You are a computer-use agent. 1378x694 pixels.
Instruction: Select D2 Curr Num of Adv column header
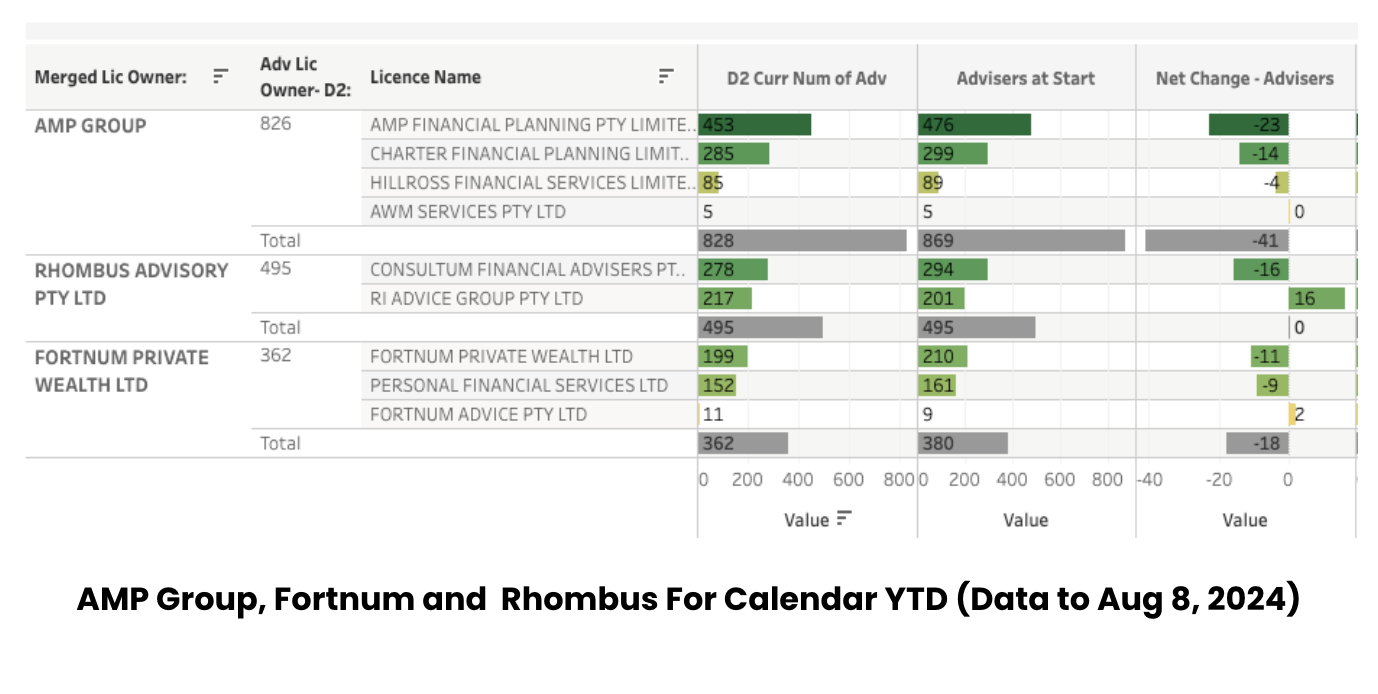(806, 78)
